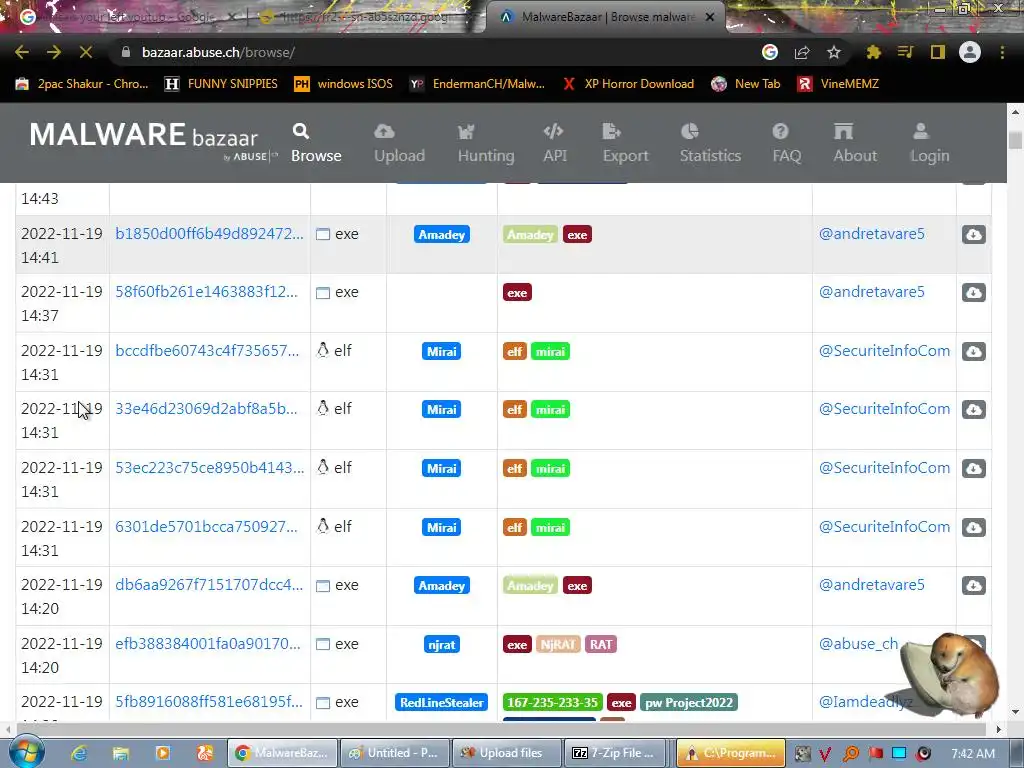The width and height of the screenshot is (1024, 768).
Task: Download the b1850d00ff6b49d892472 sample
Action: click(973, 234)
